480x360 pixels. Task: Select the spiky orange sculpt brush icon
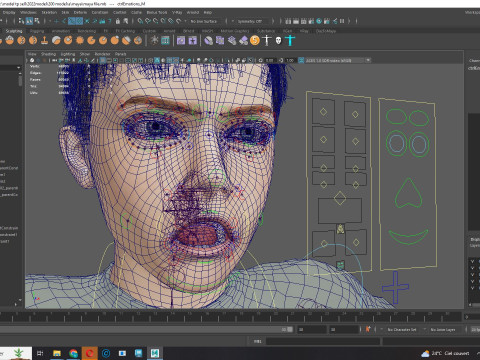(80, 41)
